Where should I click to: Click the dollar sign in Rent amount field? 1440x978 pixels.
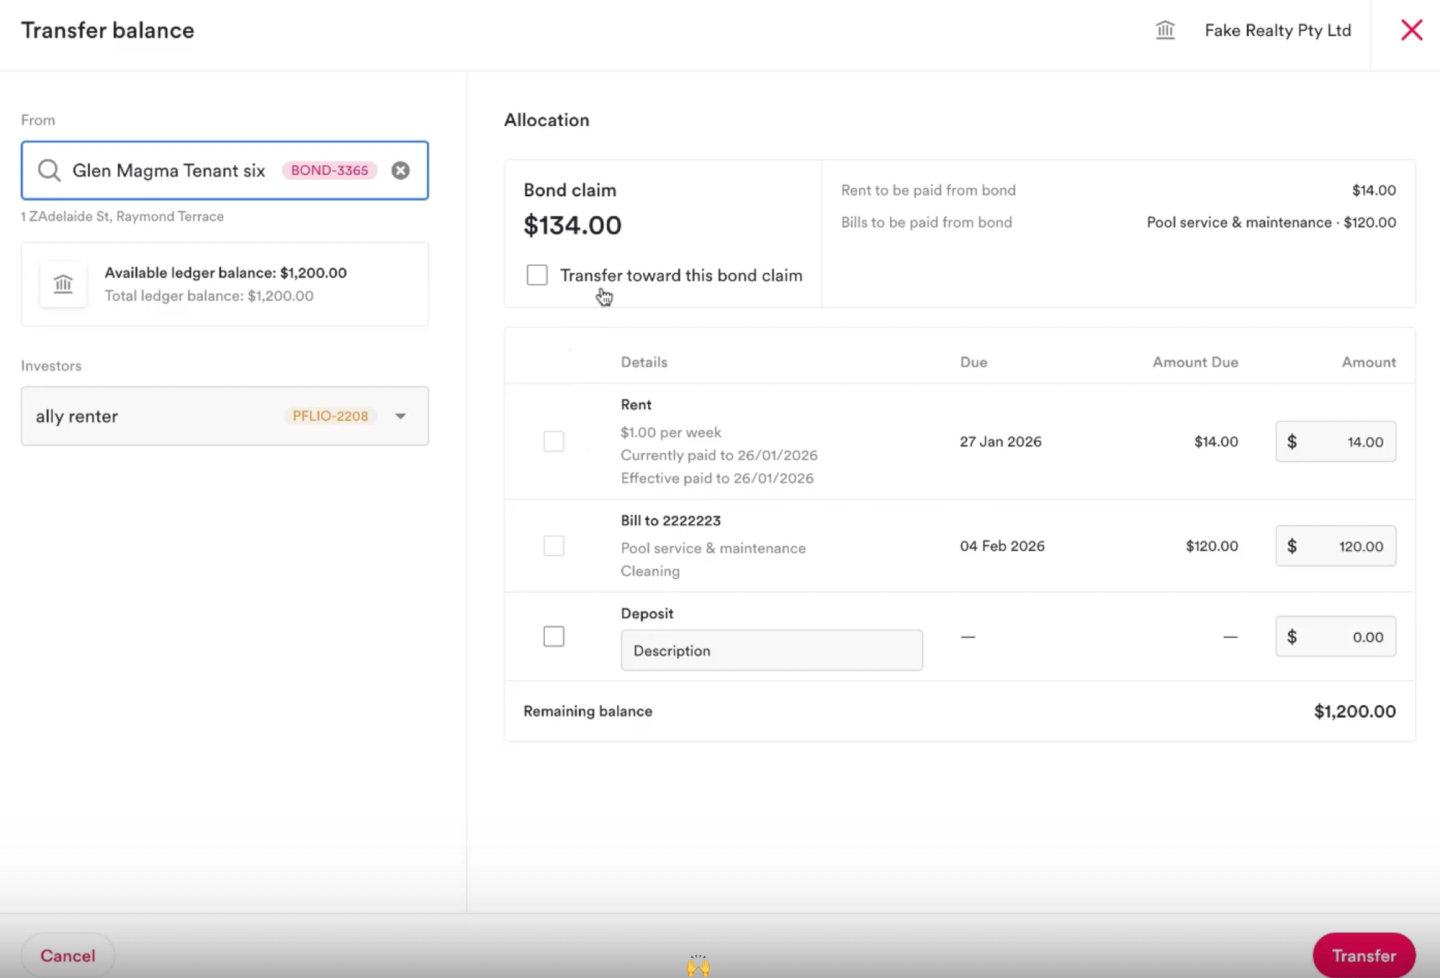pyautogui.click(x=1292, y=442)
